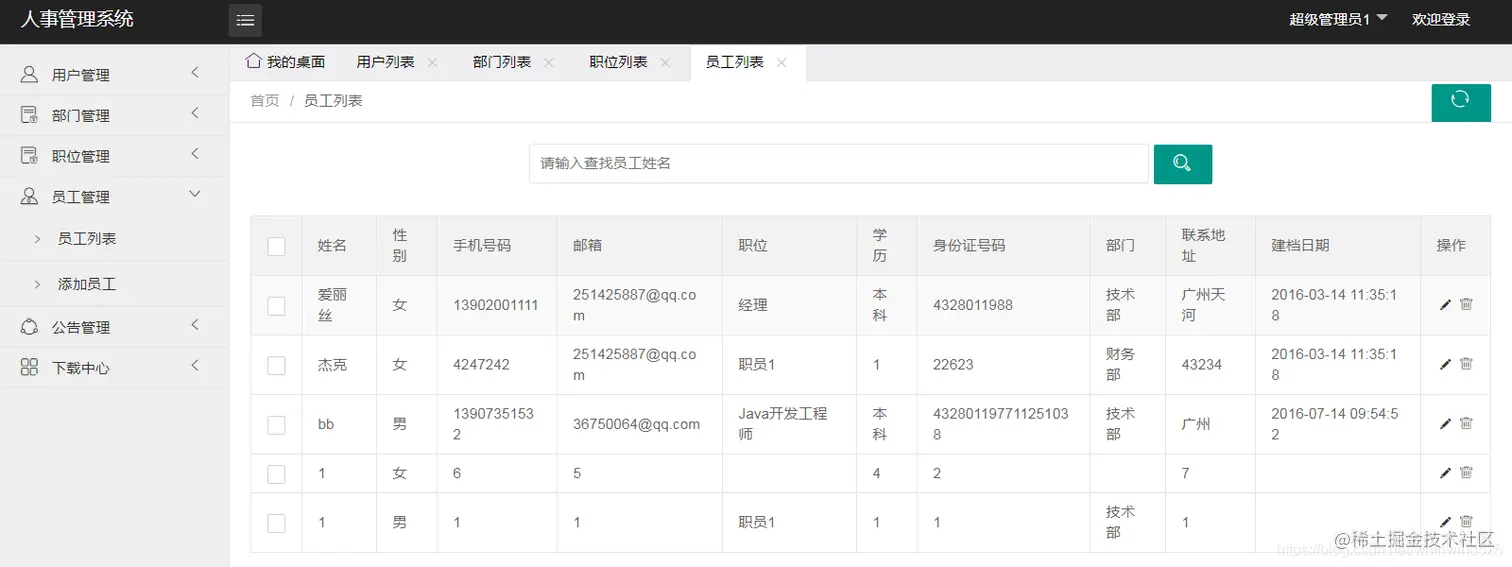1512x567 pixels.
Task: Delete the row with phone 6
Action: (1466, 472)
